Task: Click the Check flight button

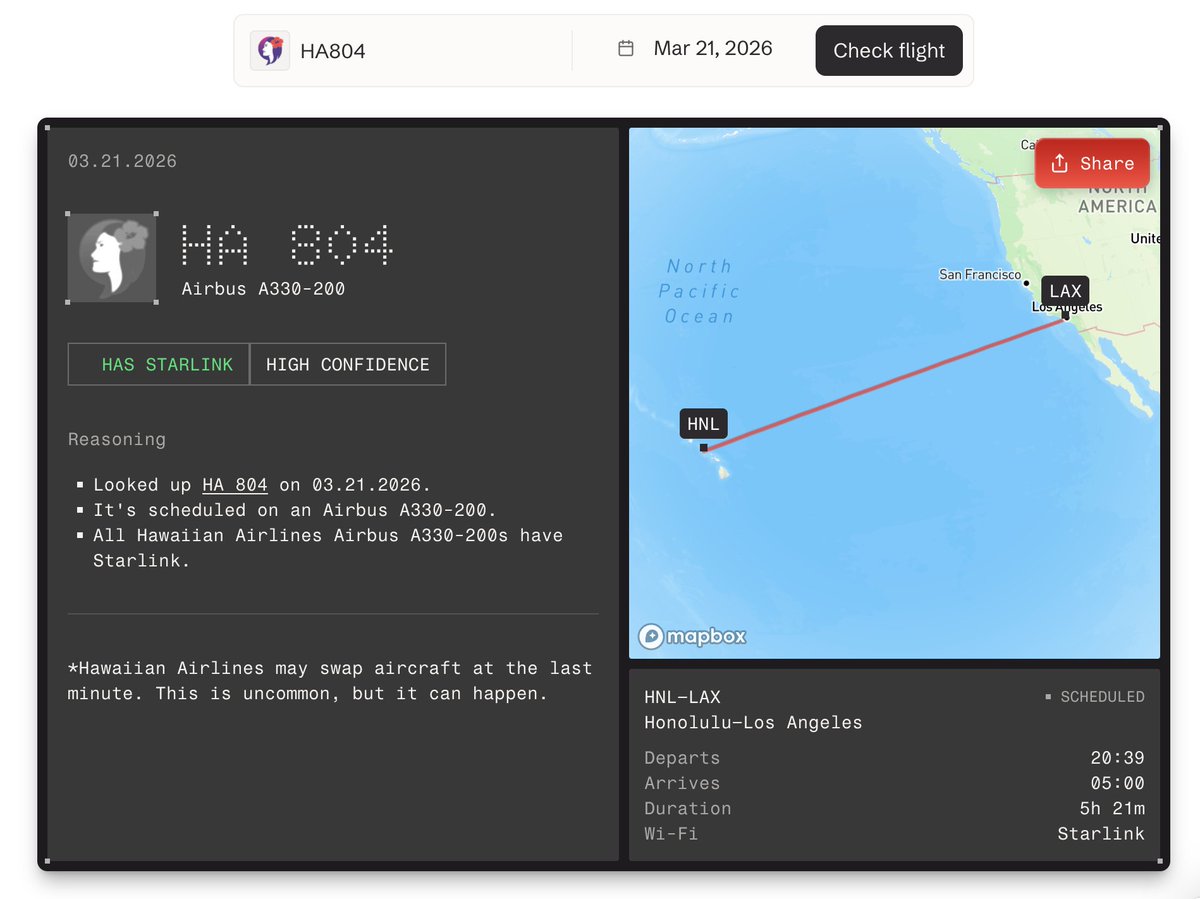Action: pyautogui.click(x=889, y=50)
